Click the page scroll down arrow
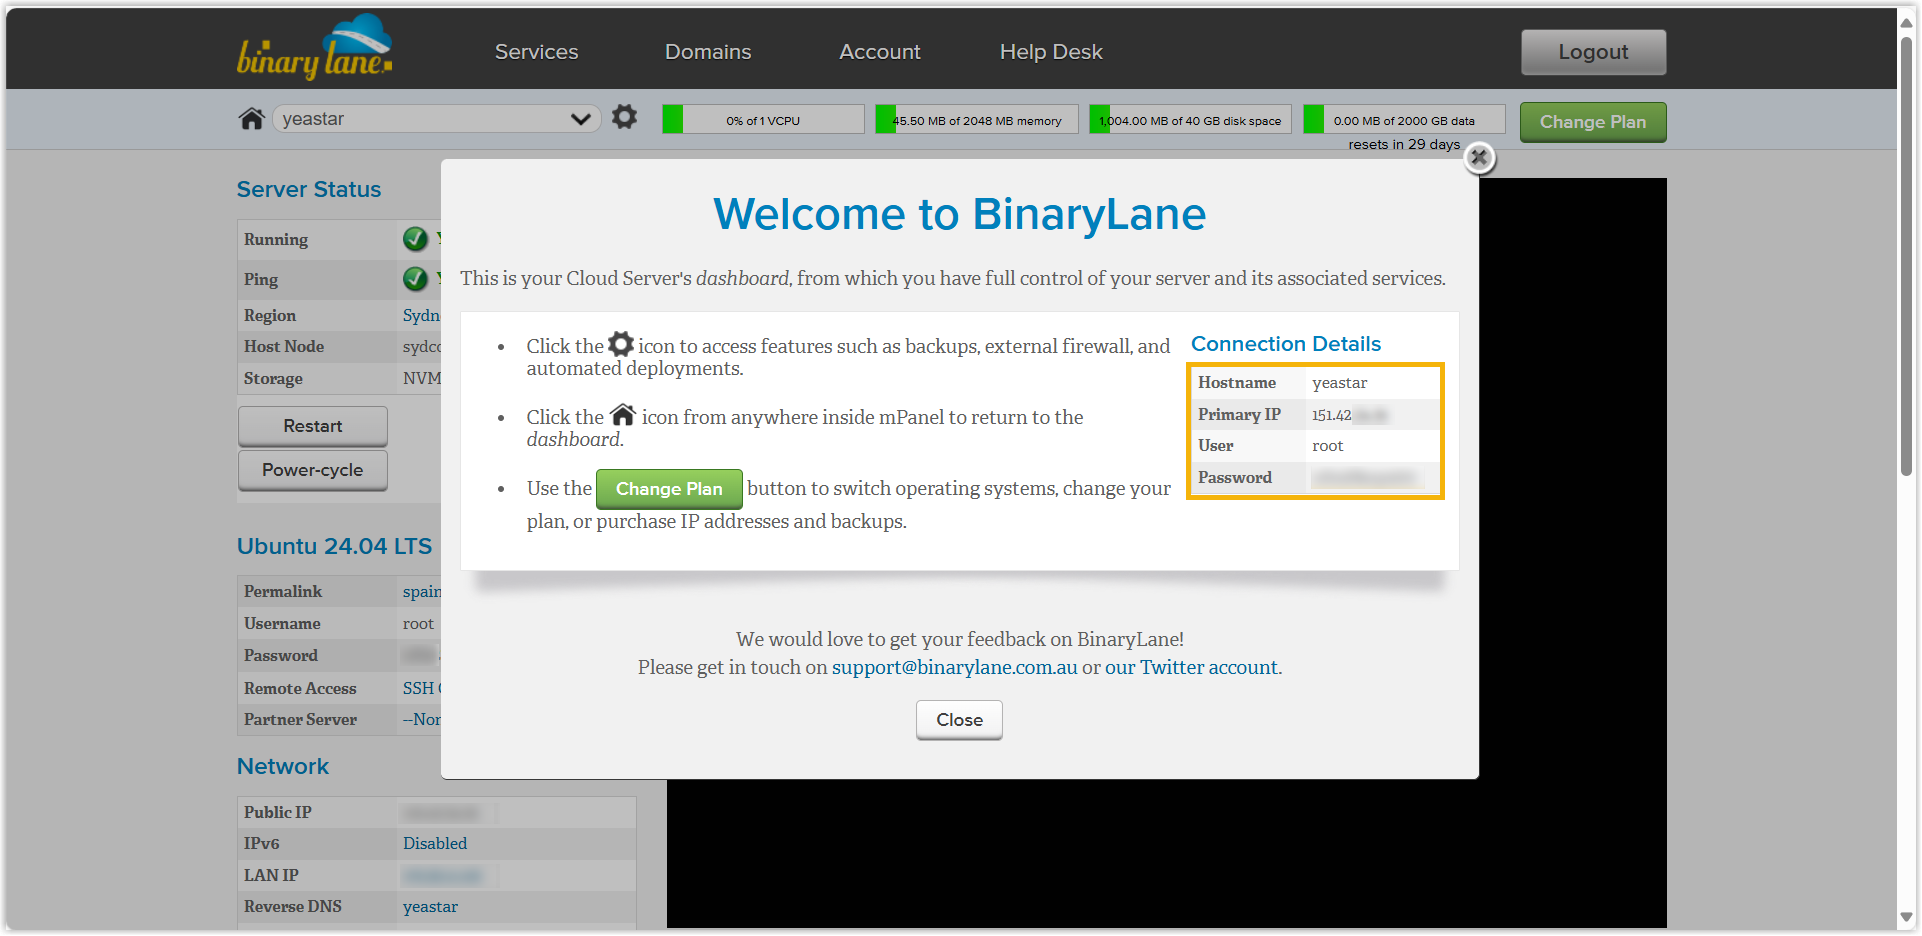The height and width of the screenshot is (936, 1922). point(1906,917)
